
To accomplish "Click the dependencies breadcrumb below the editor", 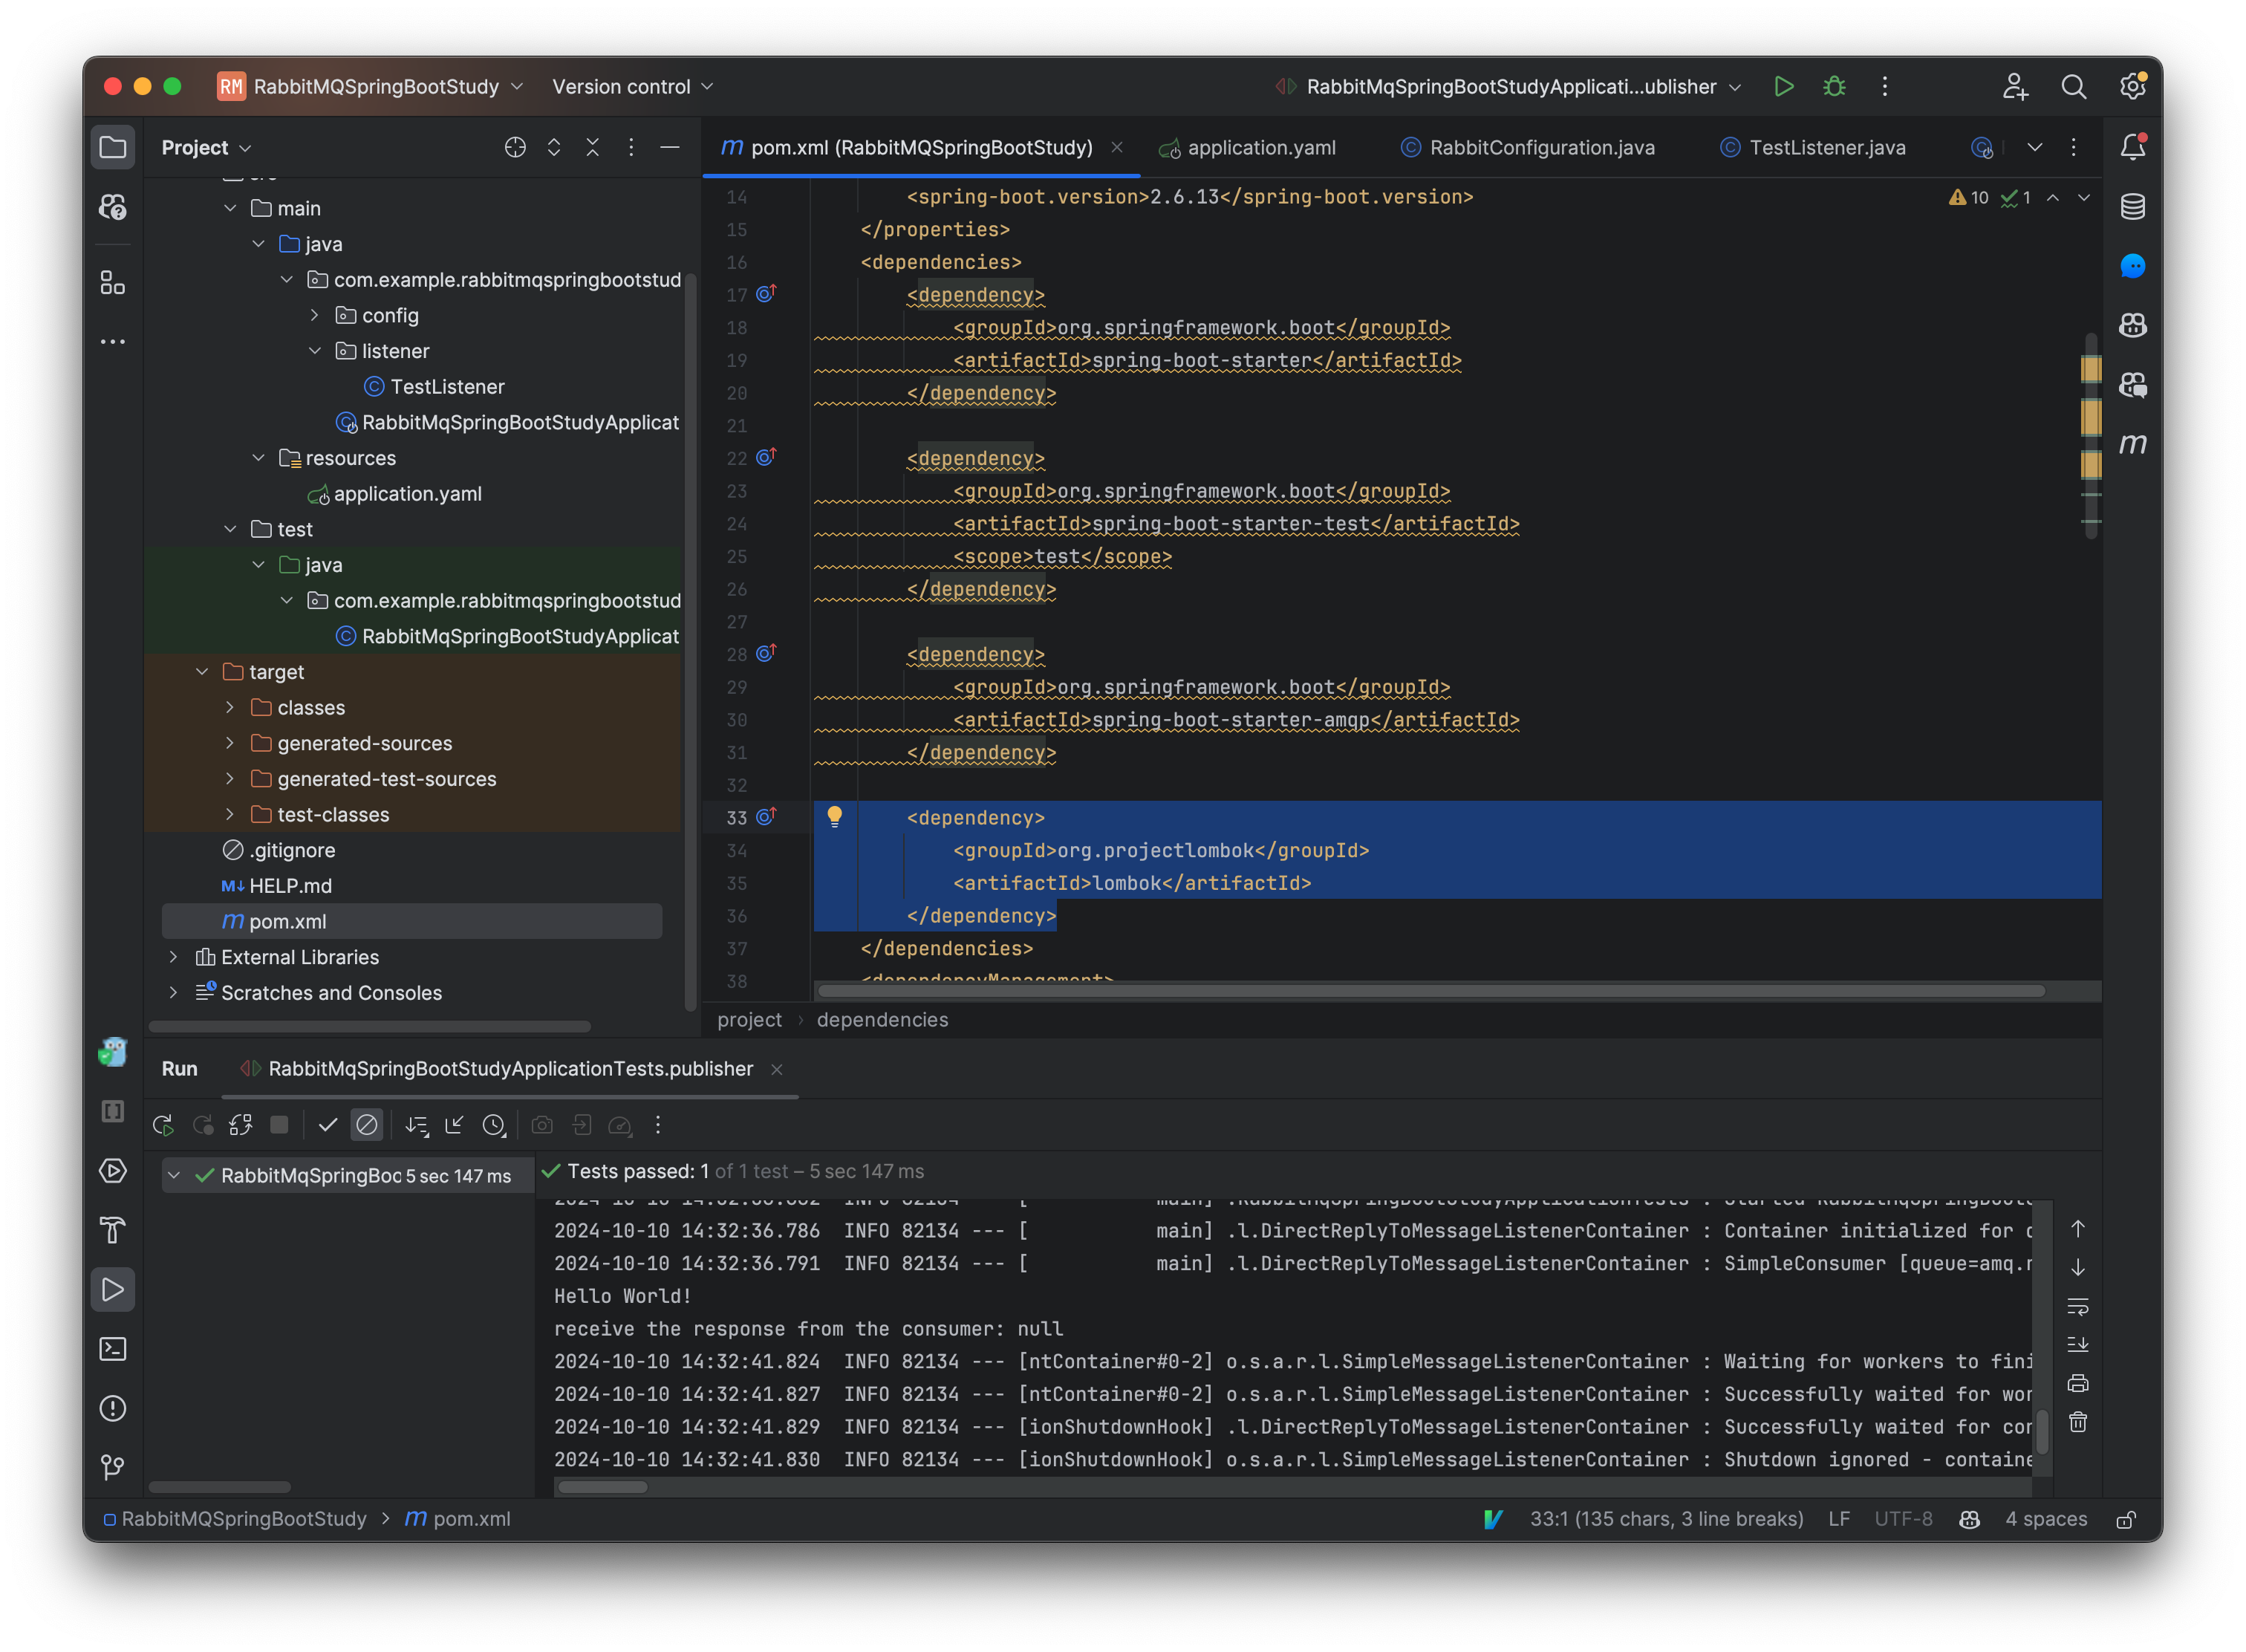I will [x=882, y=1019].
